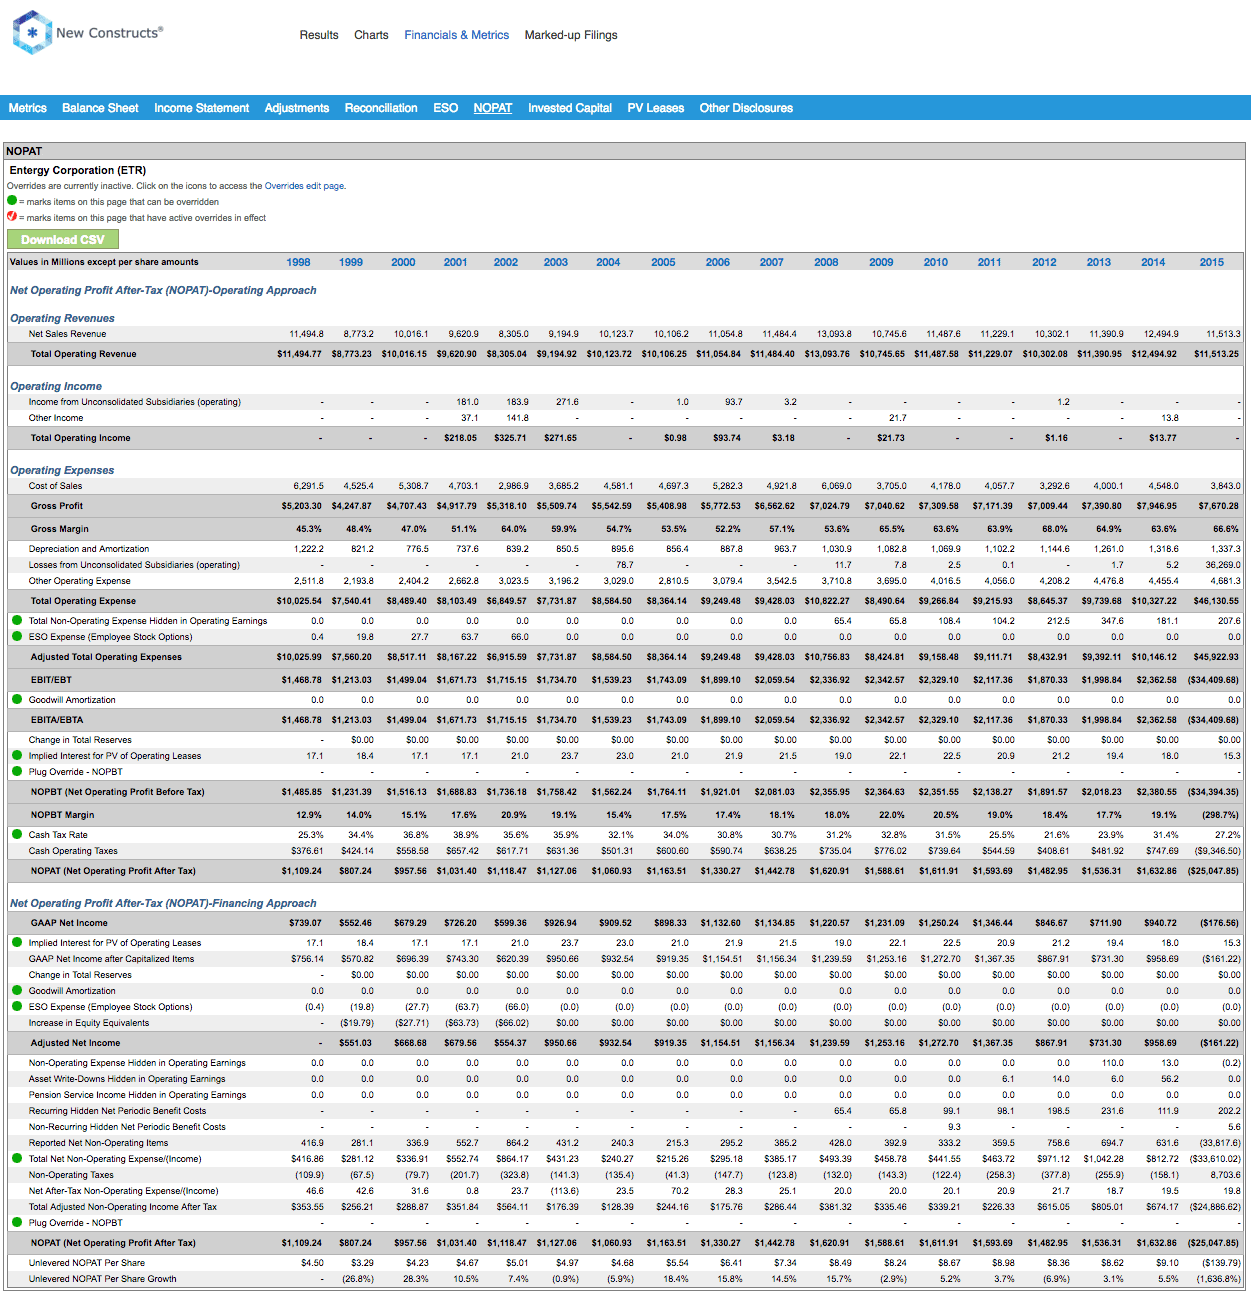
Task: Open Charts in top navigation
Action: tap(371, 35)
